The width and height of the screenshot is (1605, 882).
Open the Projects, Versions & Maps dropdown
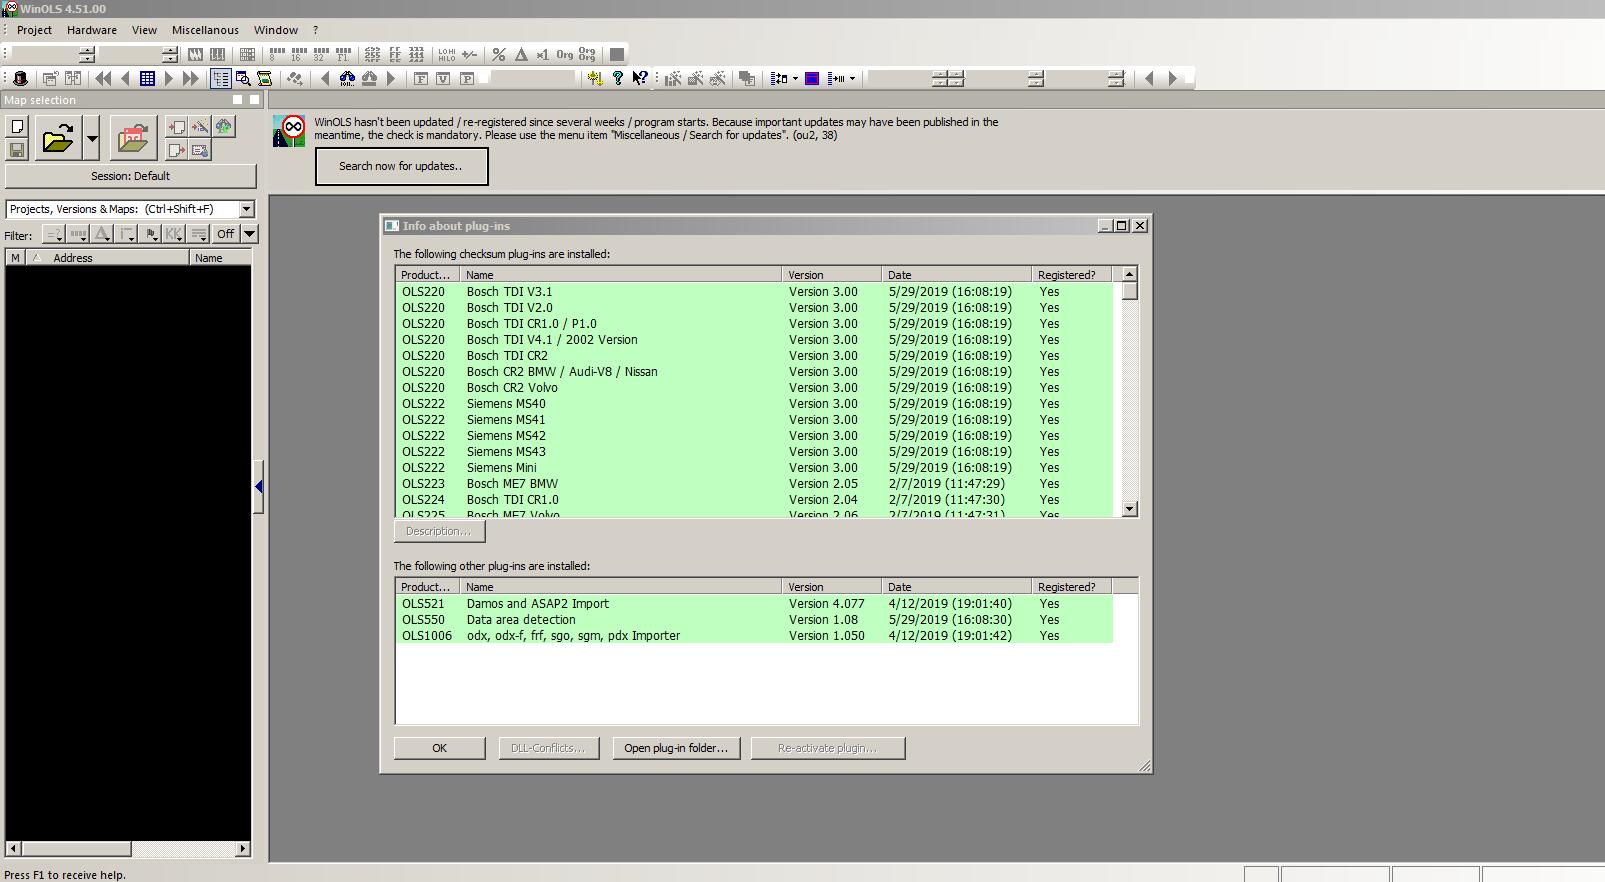point(246,209)
